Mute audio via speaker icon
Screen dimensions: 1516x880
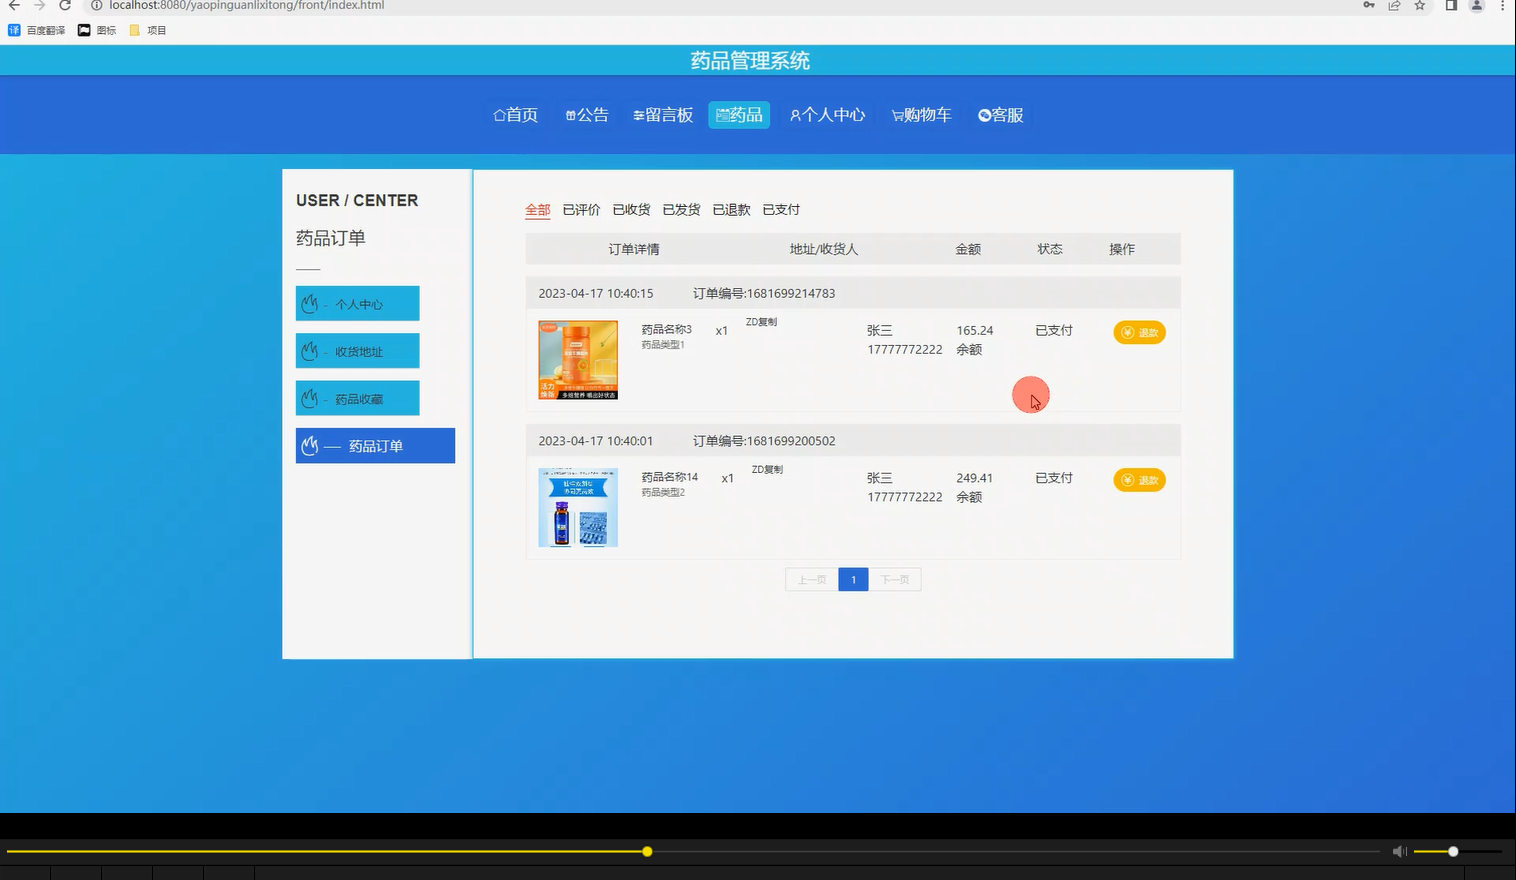1399,851
